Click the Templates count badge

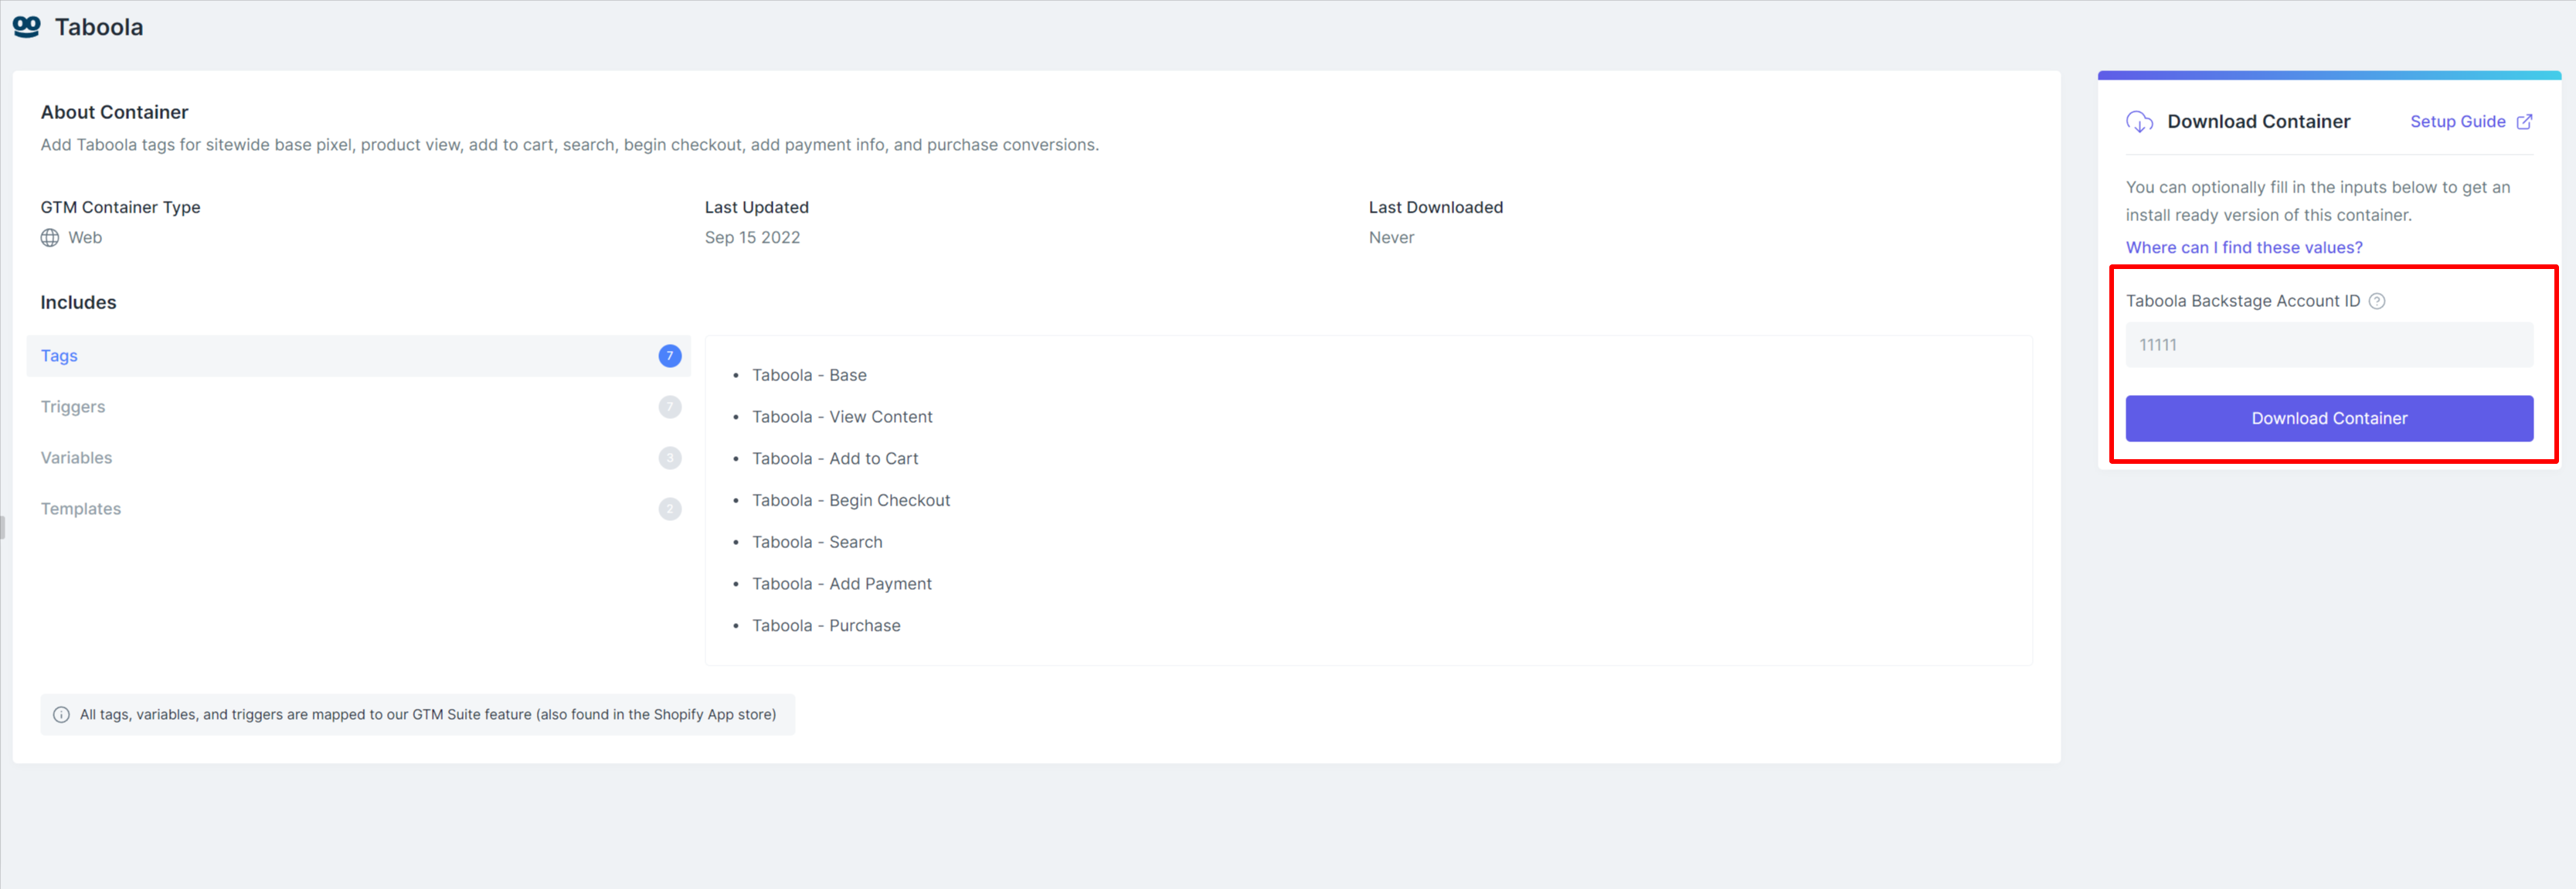669,509
